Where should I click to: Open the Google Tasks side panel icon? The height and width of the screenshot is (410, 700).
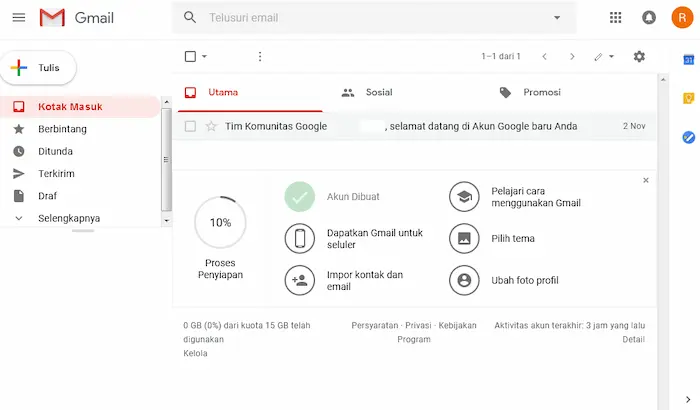pyautogui.click(x=688, y=137)
